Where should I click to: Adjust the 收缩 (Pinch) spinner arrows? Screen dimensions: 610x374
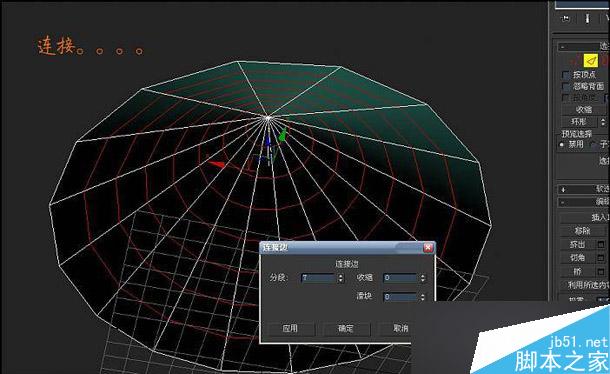[x=422, y=278]
